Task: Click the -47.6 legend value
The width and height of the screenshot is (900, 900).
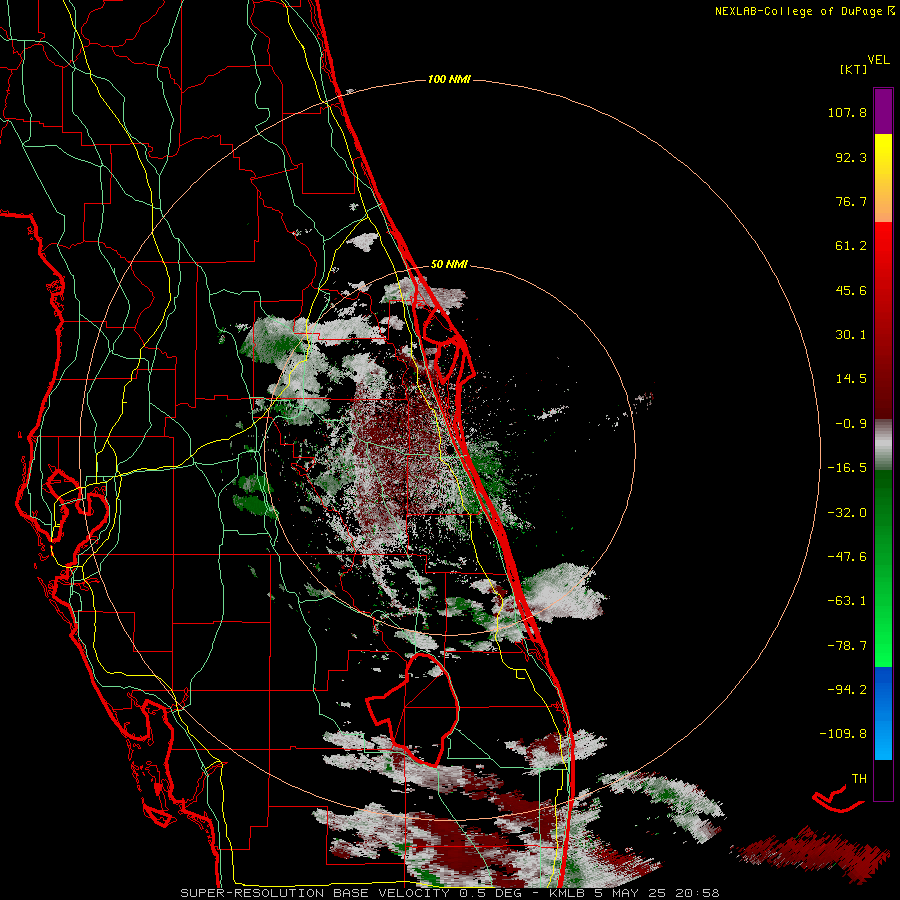Action: 847,557
